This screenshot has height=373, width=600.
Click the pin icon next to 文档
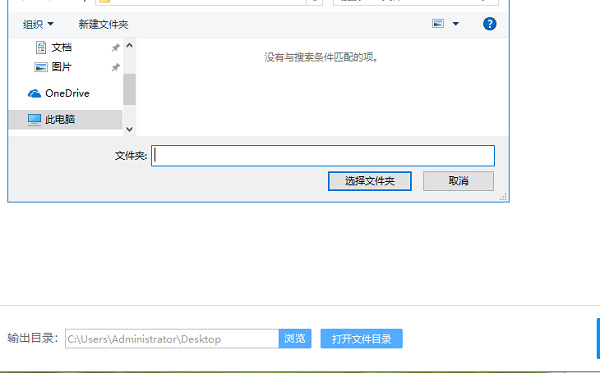(115, 48)
